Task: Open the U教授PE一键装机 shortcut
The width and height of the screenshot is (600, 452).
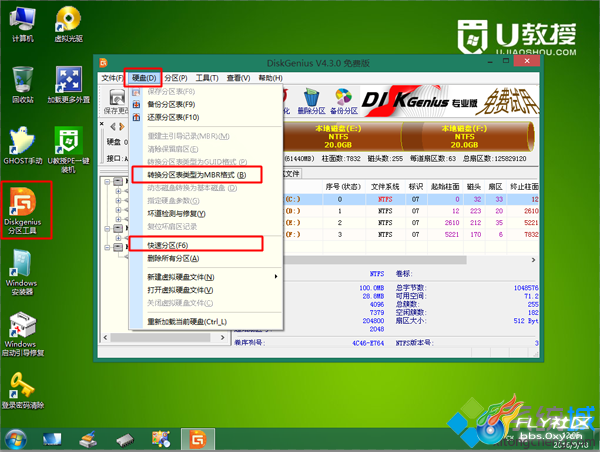Action: (x=68, y=149)
